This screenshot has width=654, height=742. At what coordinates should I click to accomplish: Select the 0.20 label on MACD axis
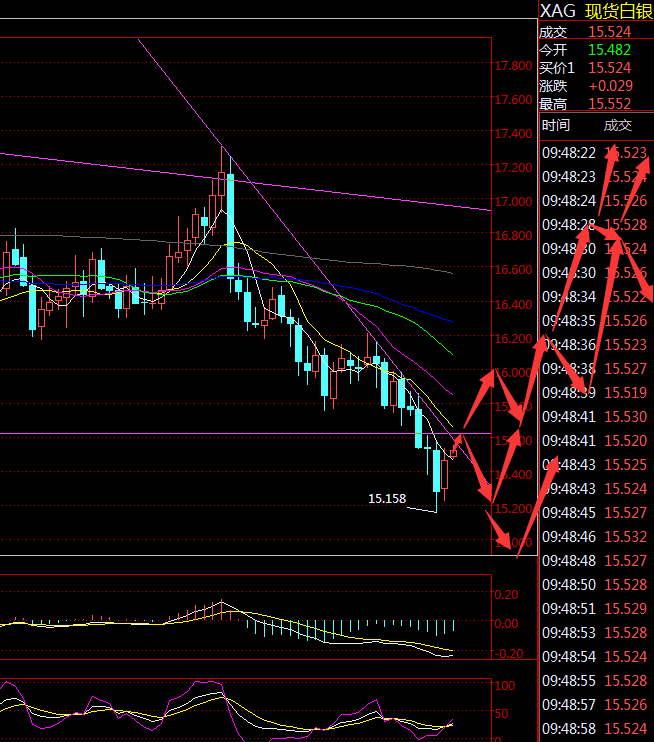pyautogui.click(x=506, y=595)
